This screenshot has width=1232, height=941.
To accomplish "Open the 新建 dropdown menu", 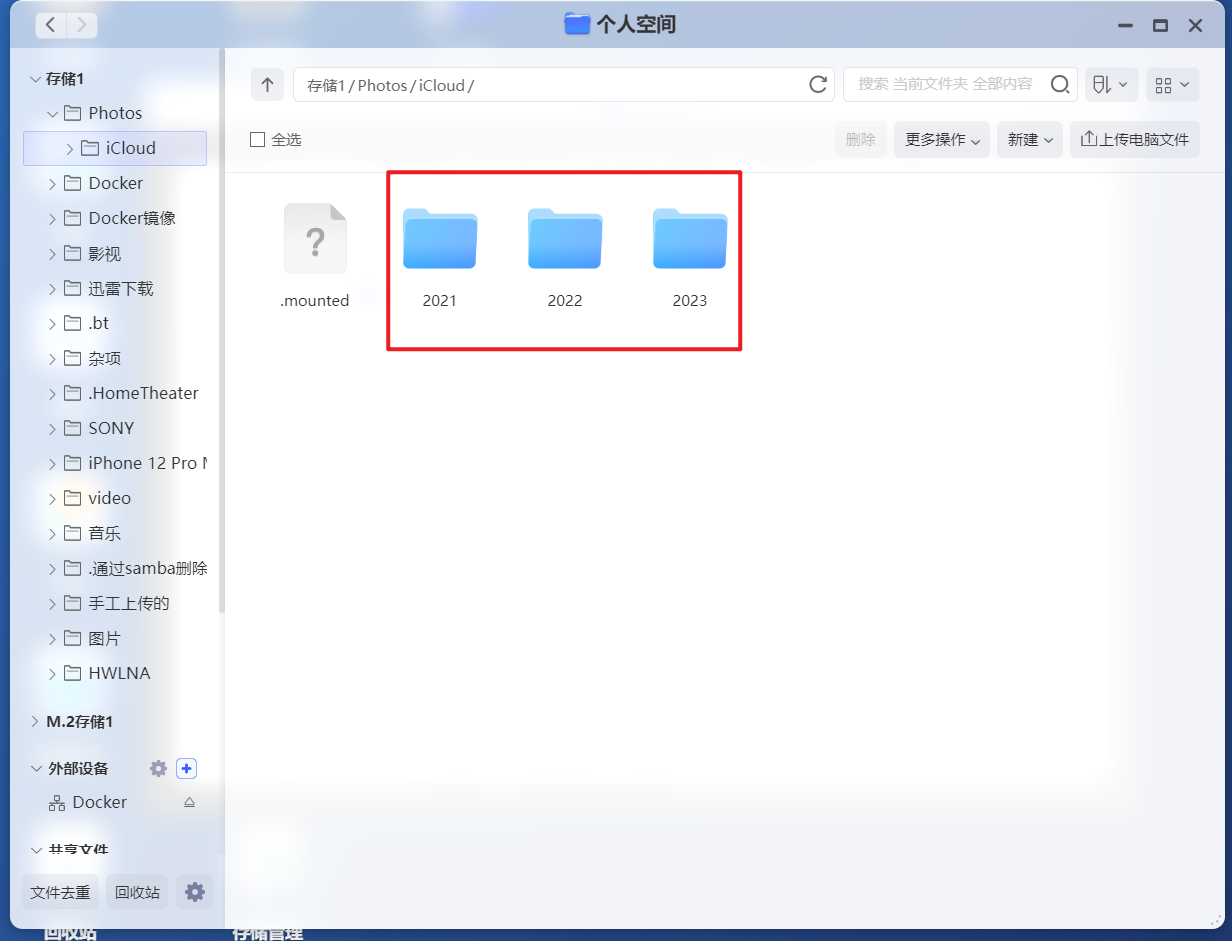I will pyautogui.click(x=1029, y=139).
